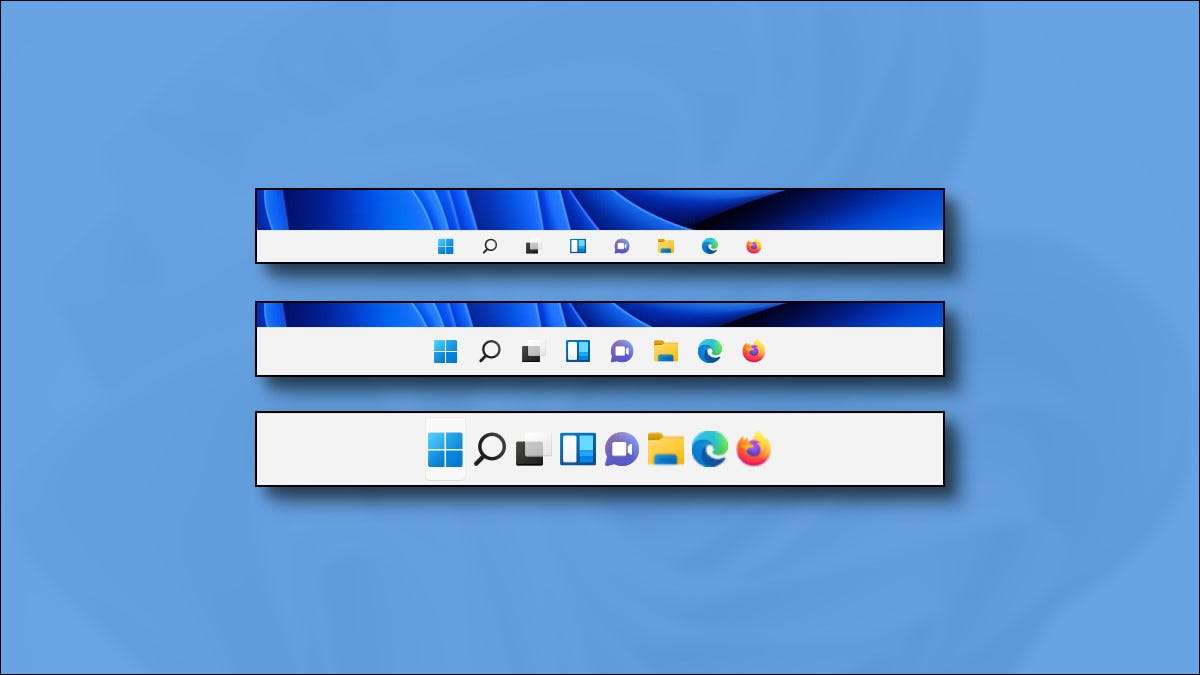Screen dimensions: 1200x675
Task: Open File Explorer on the large taskbar
Action: tap(666, 449)
